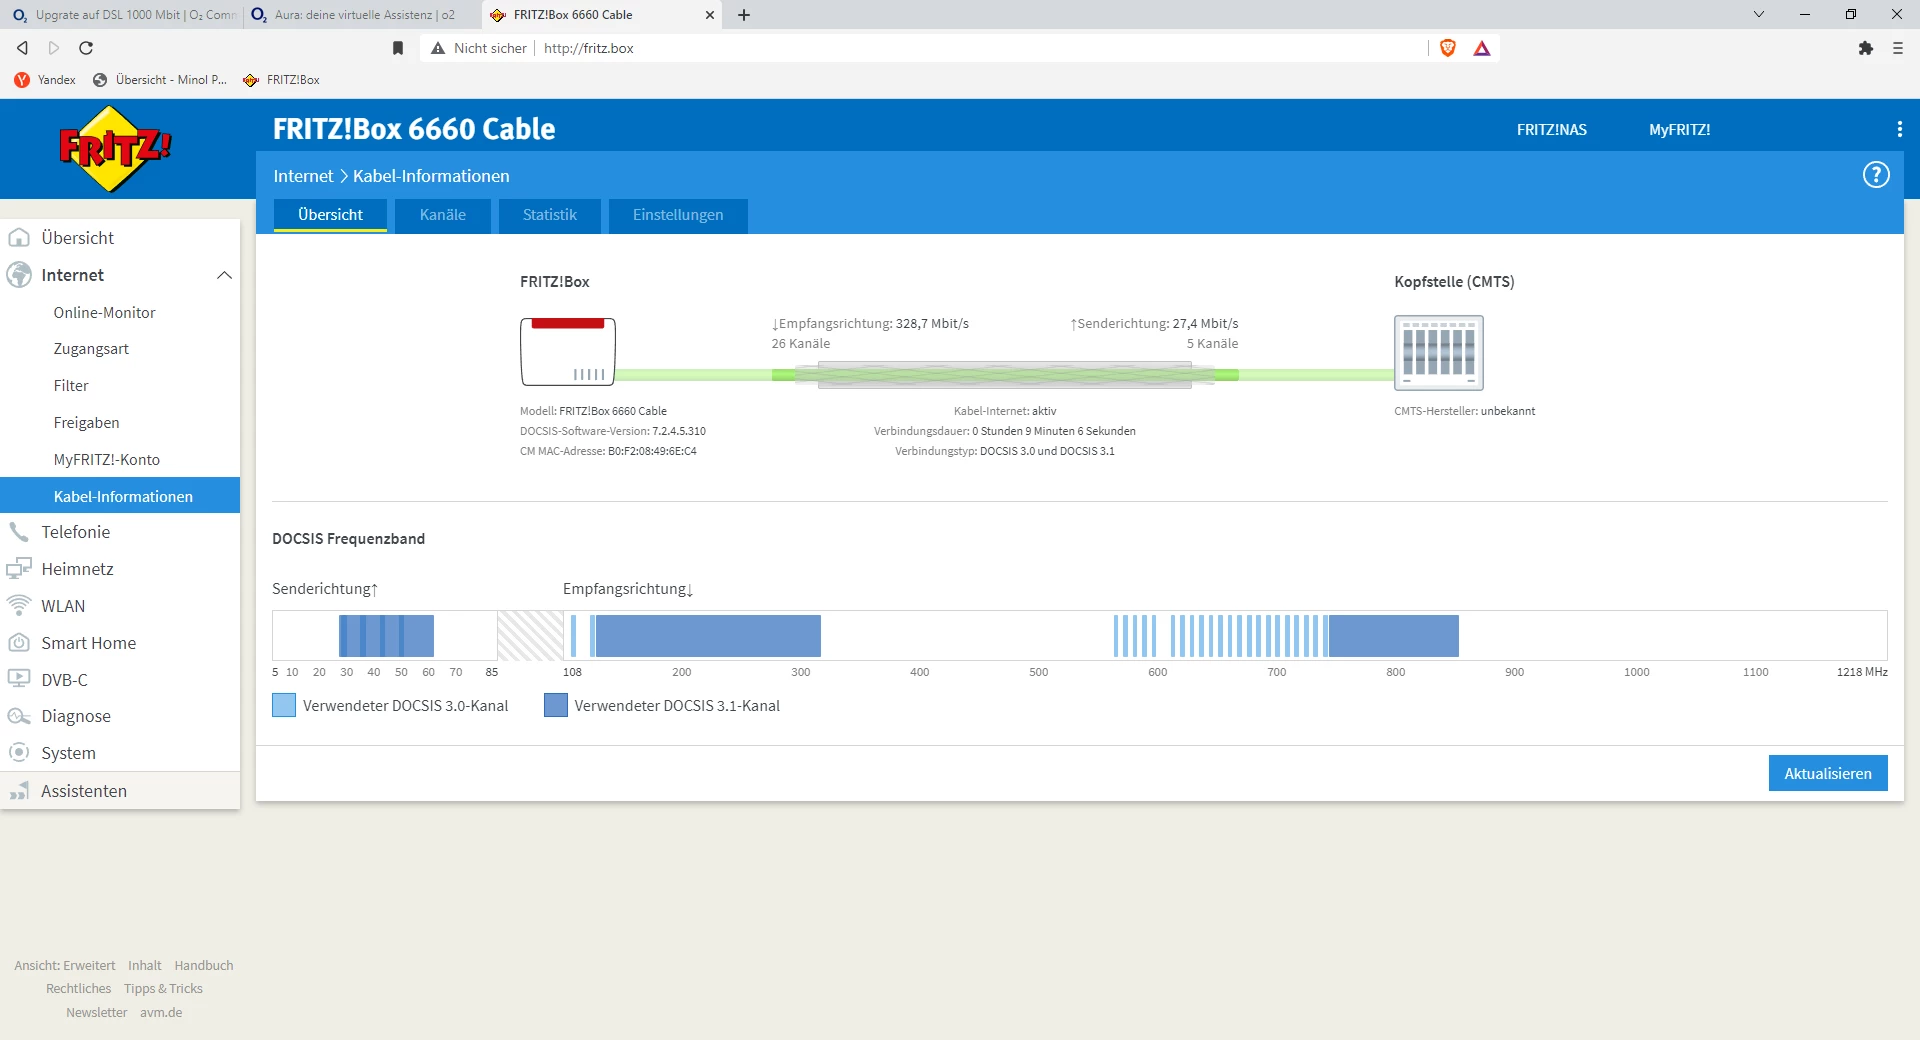Image resolution: width=1920 pixels, height=1040 pixels.
Task: Expand the Heimnetz sidebar section
Action: 77,569
